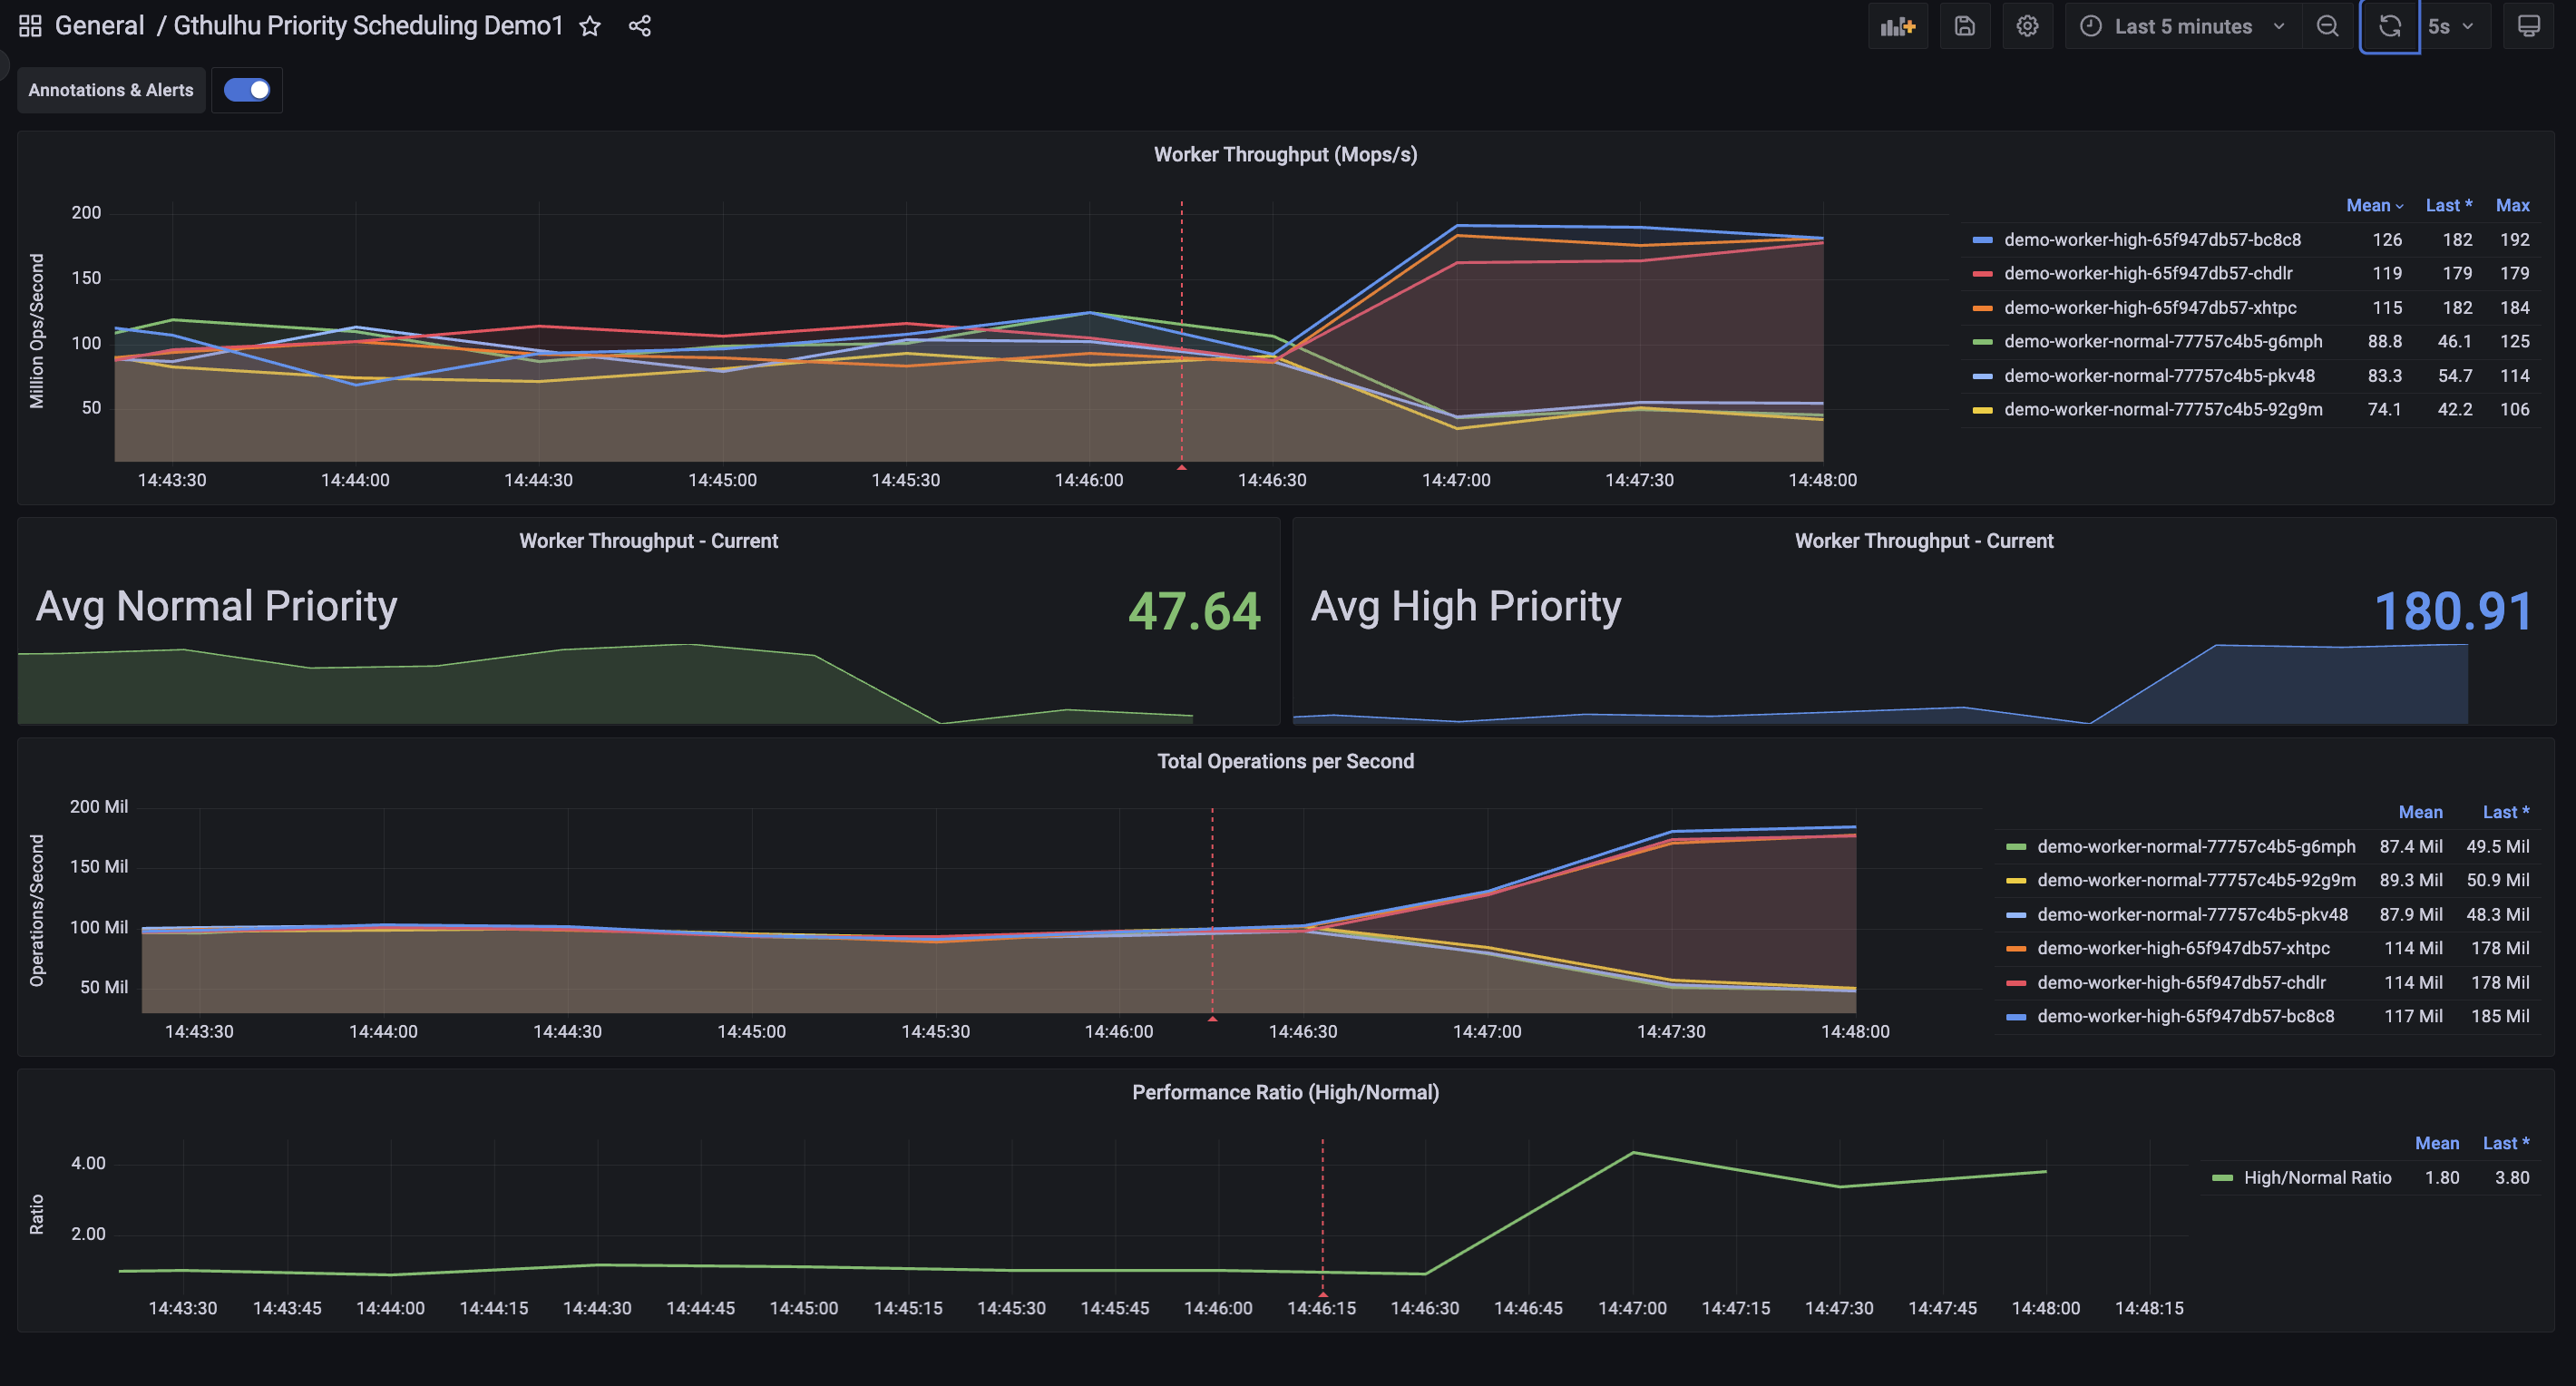Screen dimensions: 2576x1386
Task: Zoom out time range icon
Action: tap(2327, 26)
